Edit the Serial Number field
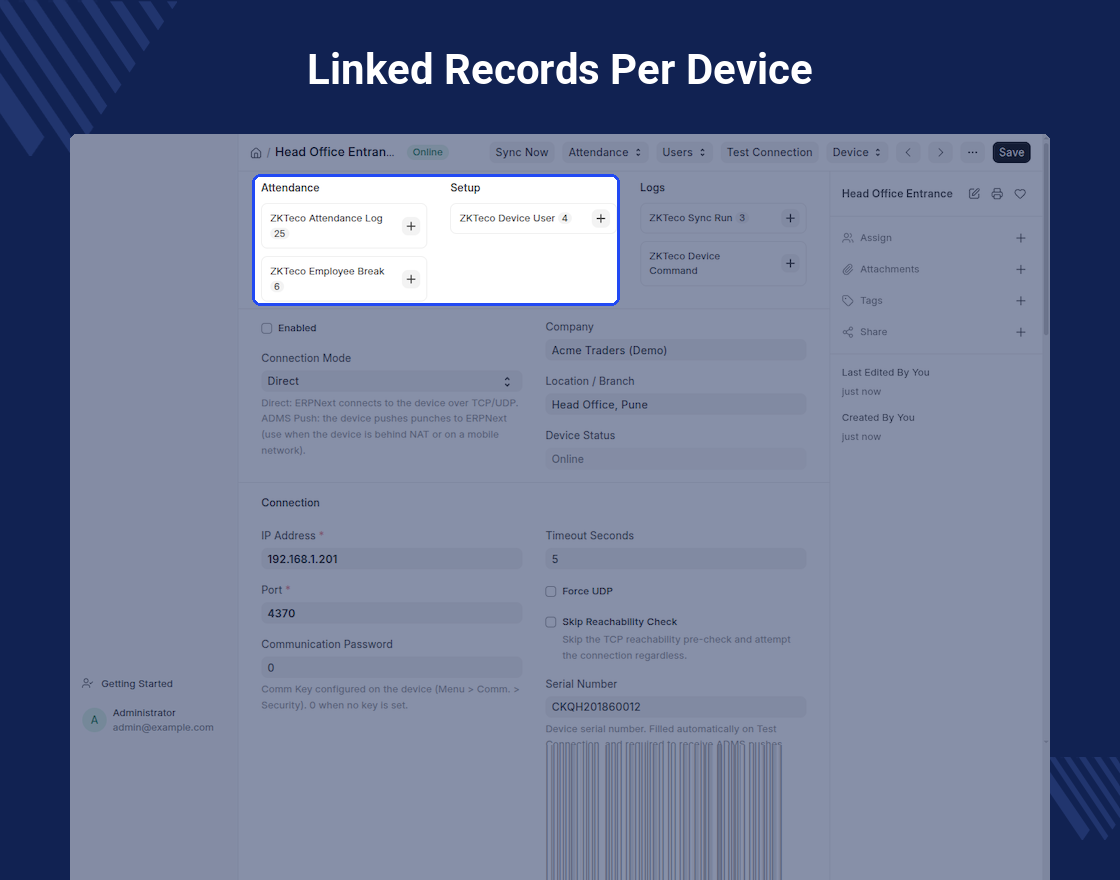Viewport: 1120px width, 880px height. point(676,707)
